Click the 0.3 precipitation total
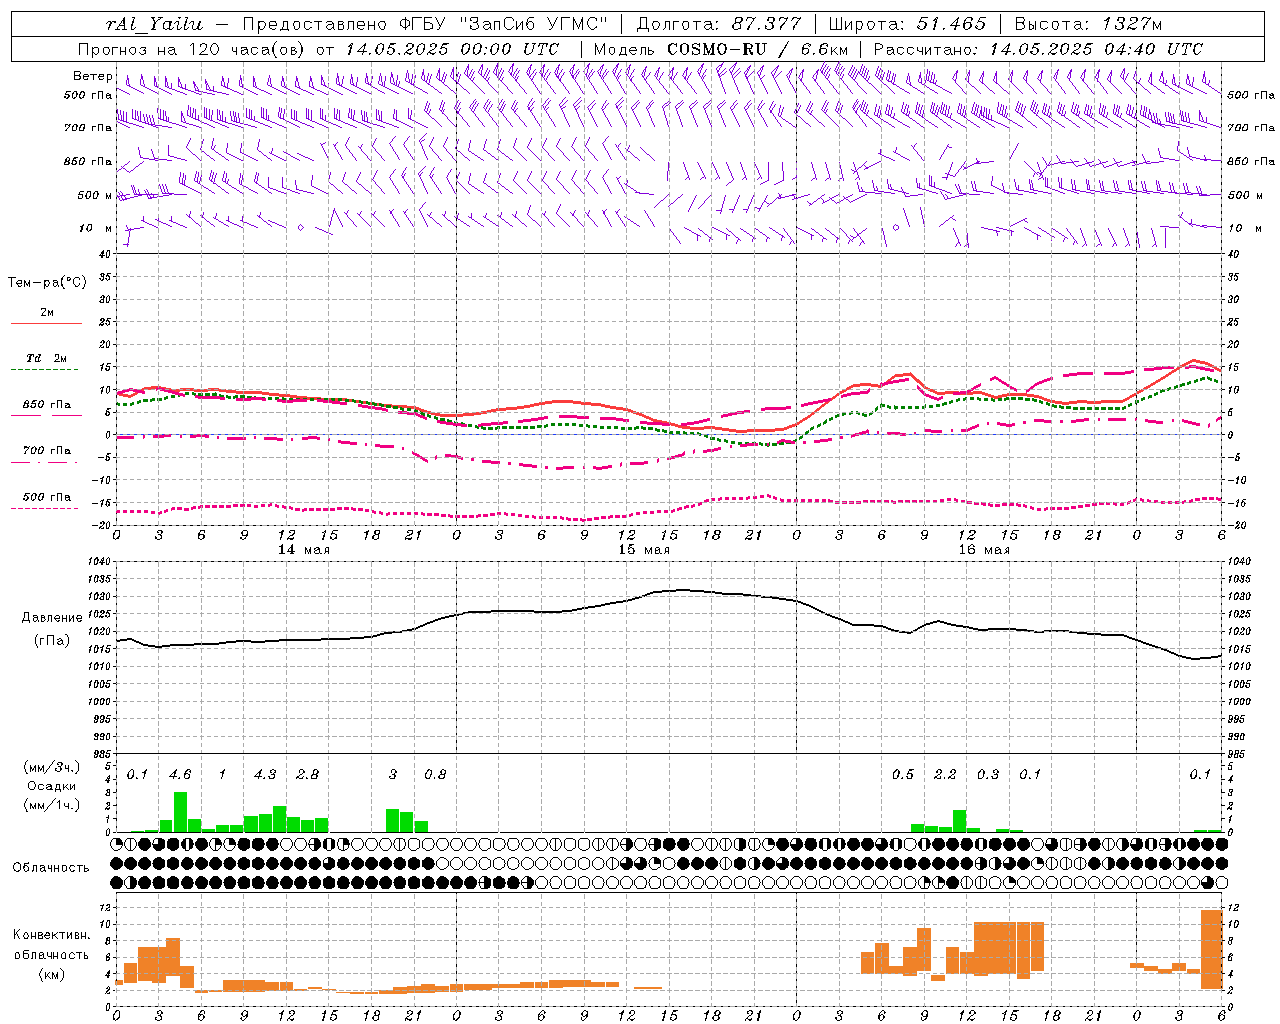This screenshot has height=1024, width=1280. 988,775
